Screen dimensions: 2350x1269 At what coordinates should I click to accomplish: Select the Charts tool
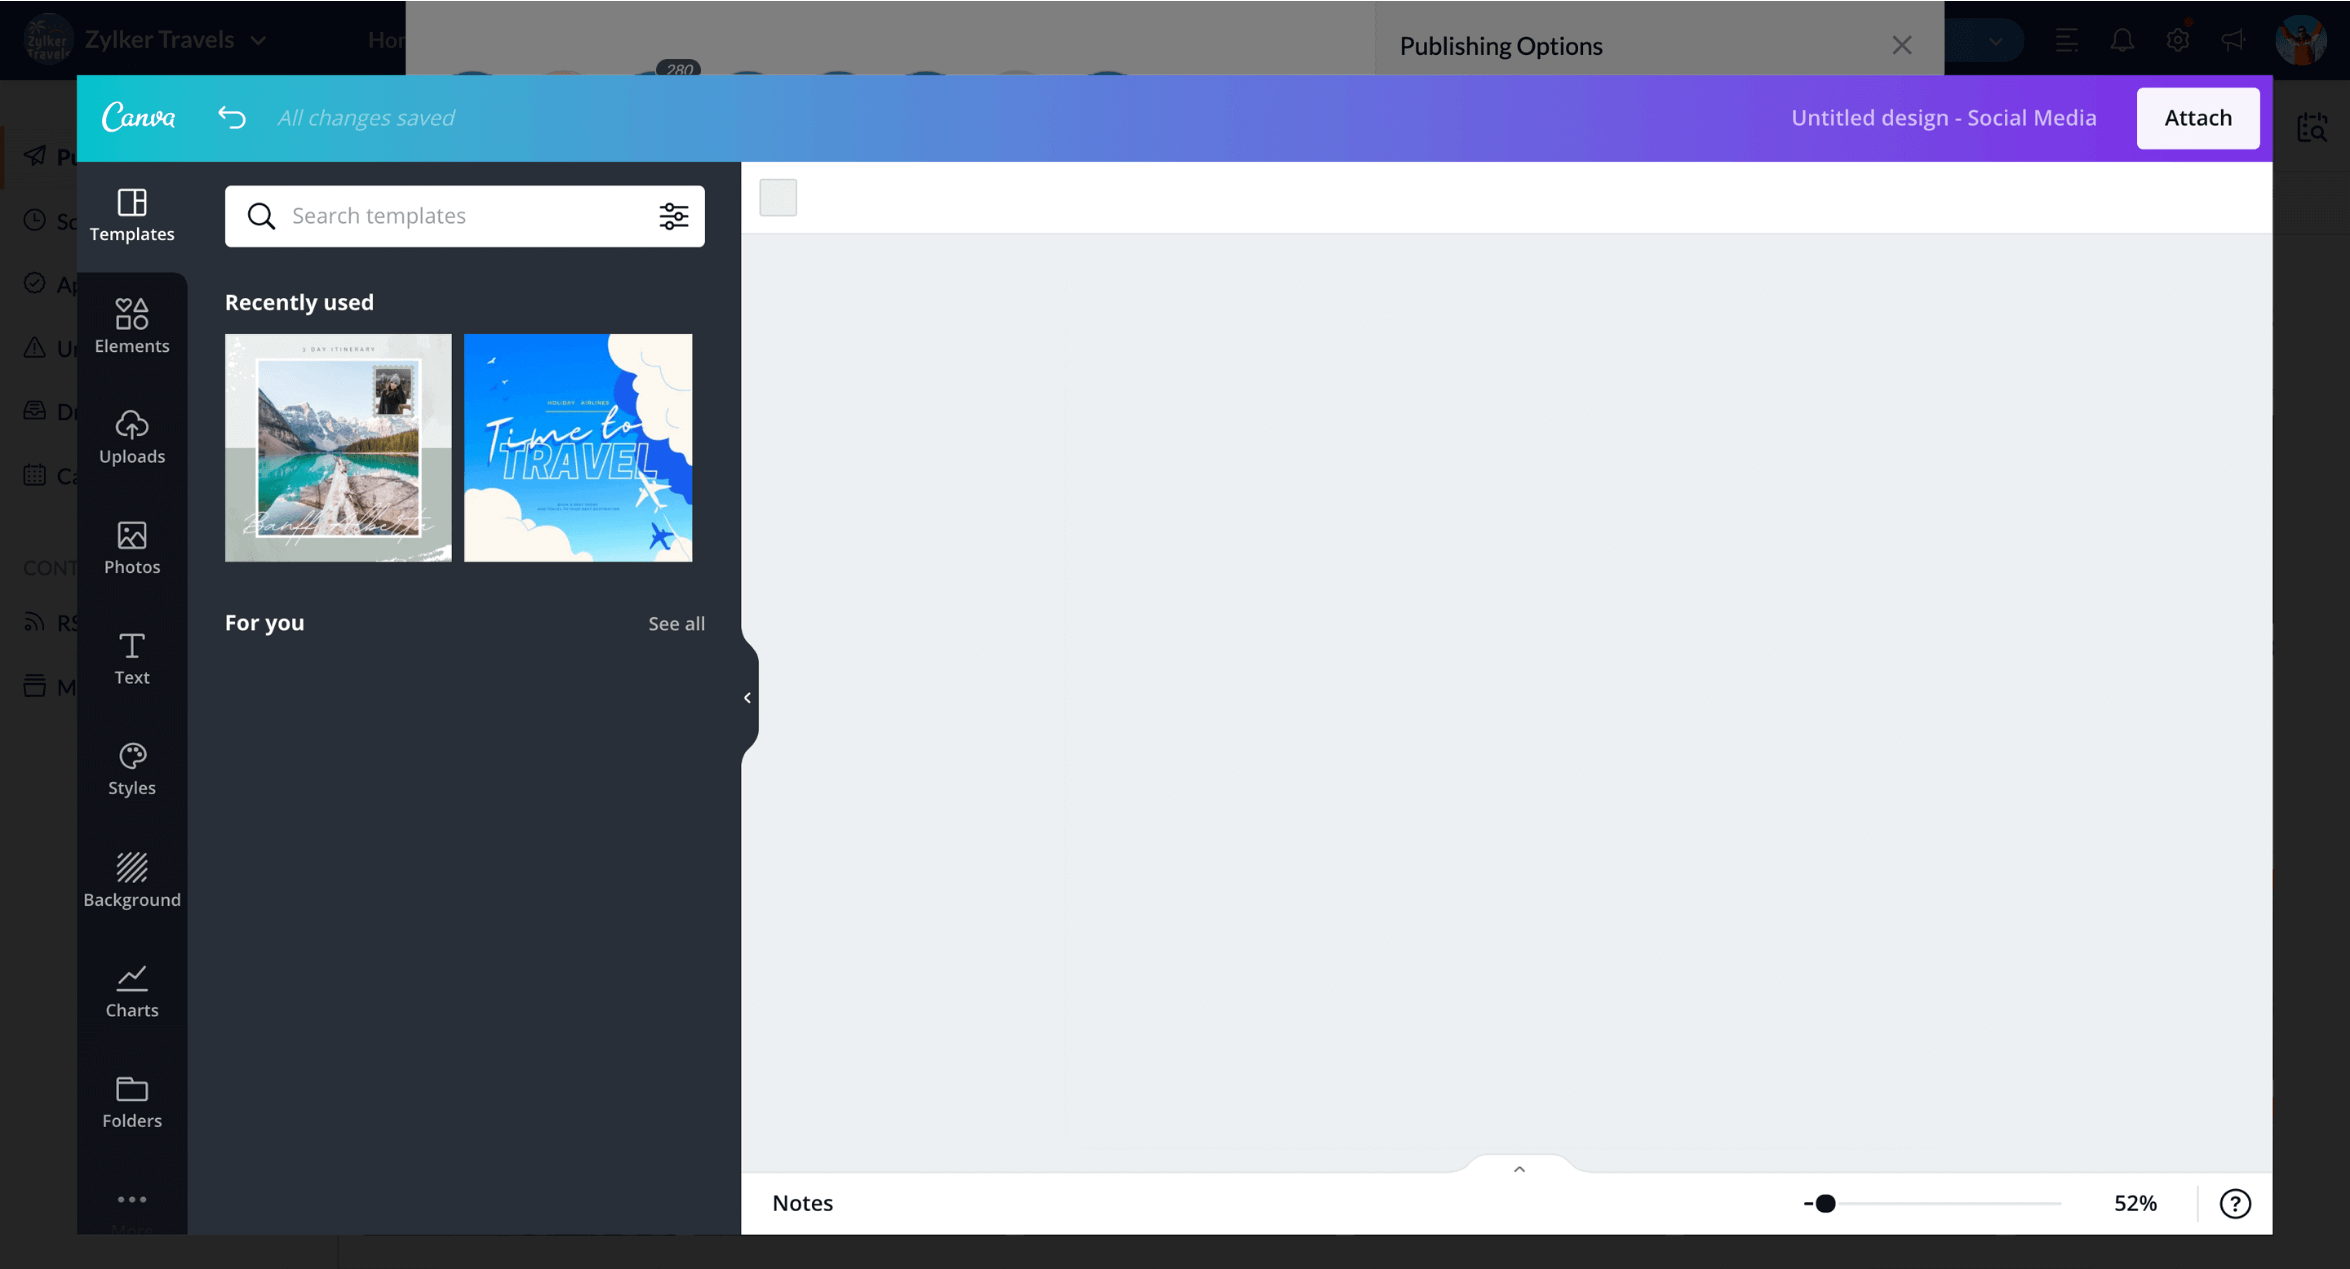(131, 989)
